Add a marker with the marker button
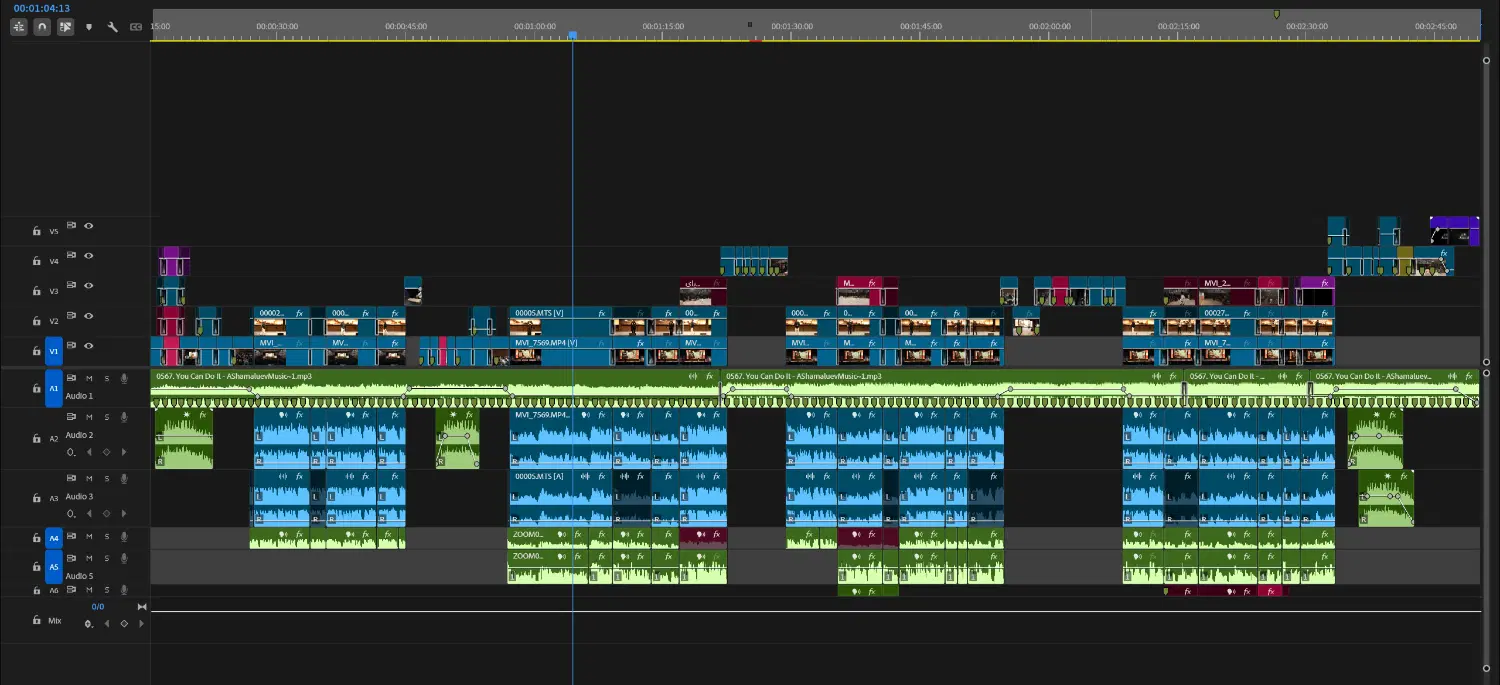Image resolution: width=1500 pixels, height=685 pixels. [x=89, y=27]
